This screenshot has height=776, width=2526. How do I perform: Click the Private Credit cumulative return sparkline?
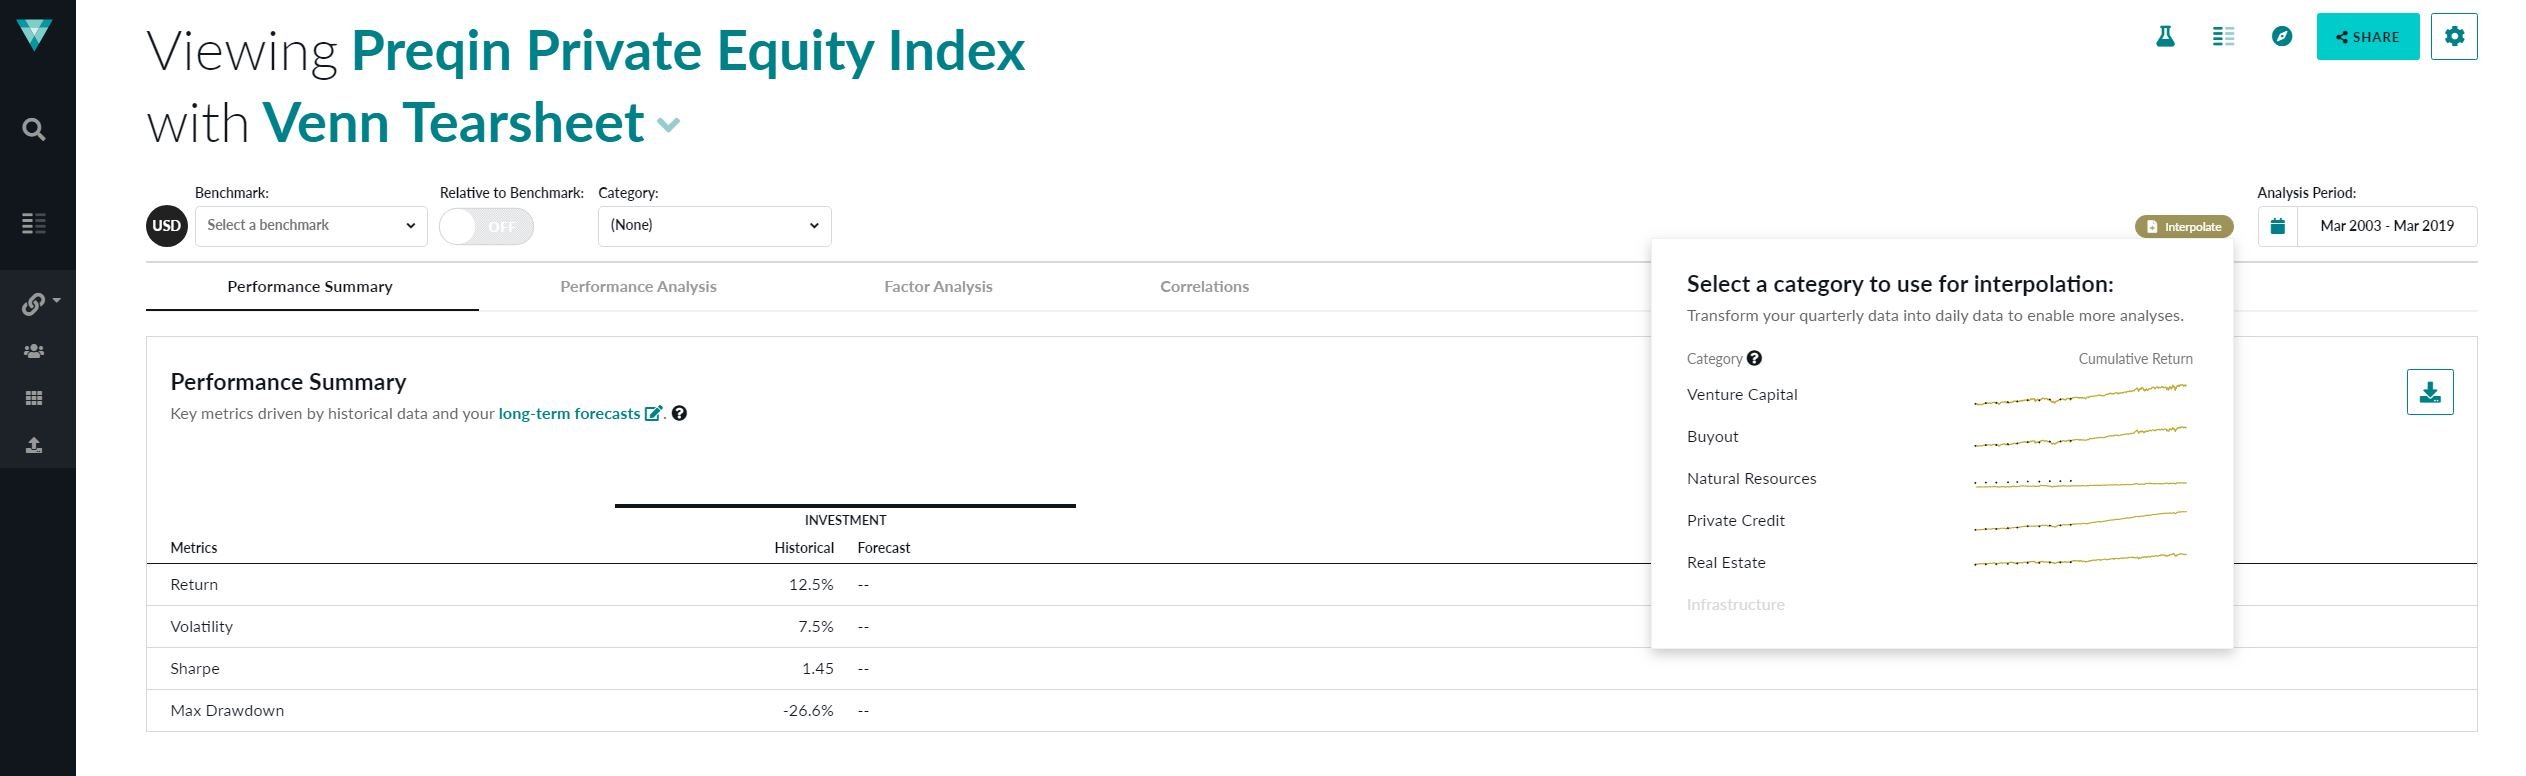(x=2080, y=520)
